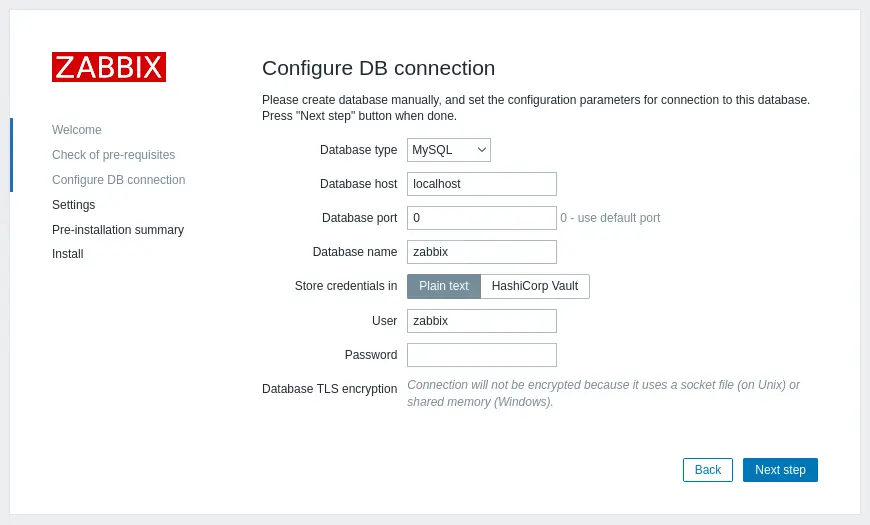Choose HashiCorp Vault credential storage
Viewport: 870px width, 525px height.
(x=534, y=286)
